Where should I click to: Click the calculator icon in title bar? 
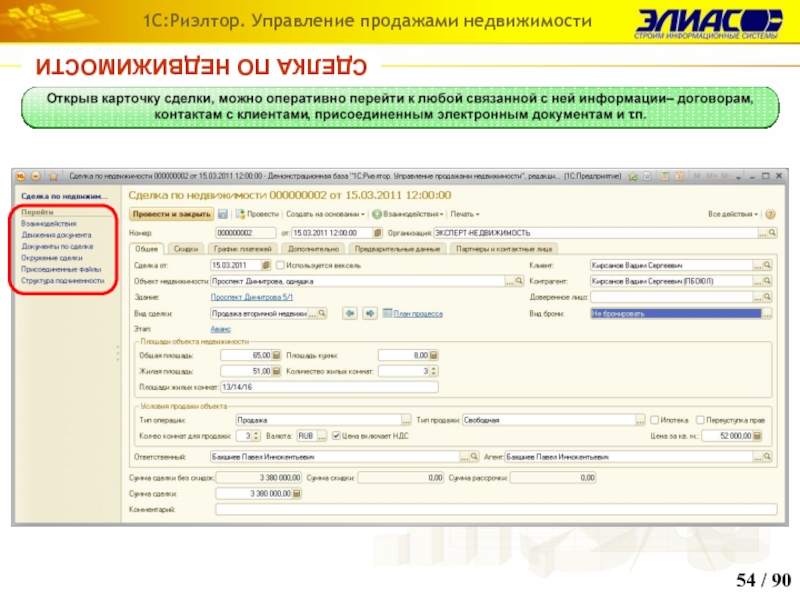pos(665,177)
